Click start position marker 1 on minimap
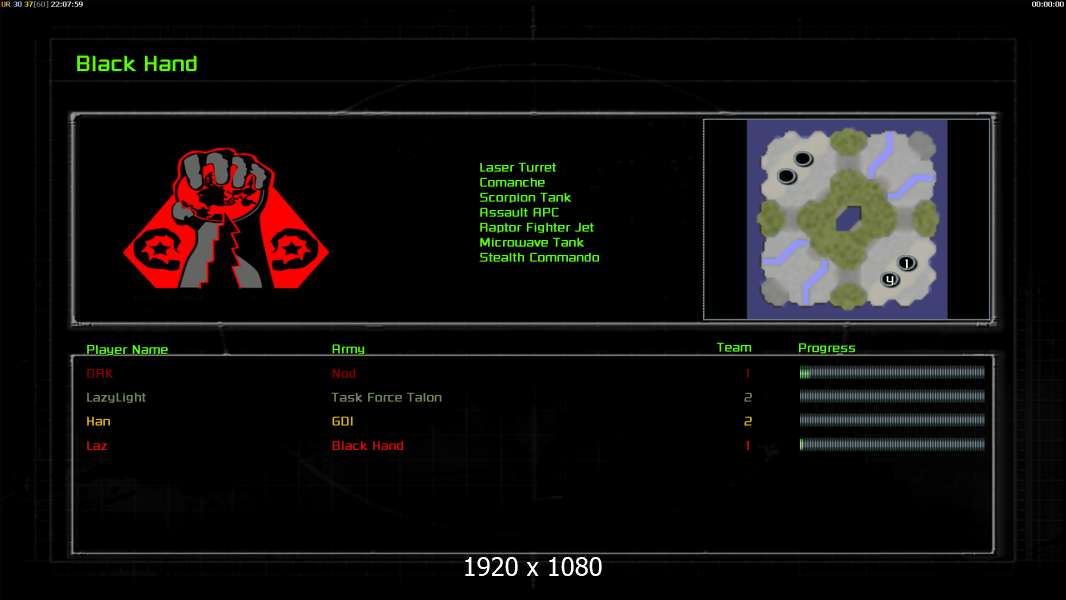 [x=907, y=264]
